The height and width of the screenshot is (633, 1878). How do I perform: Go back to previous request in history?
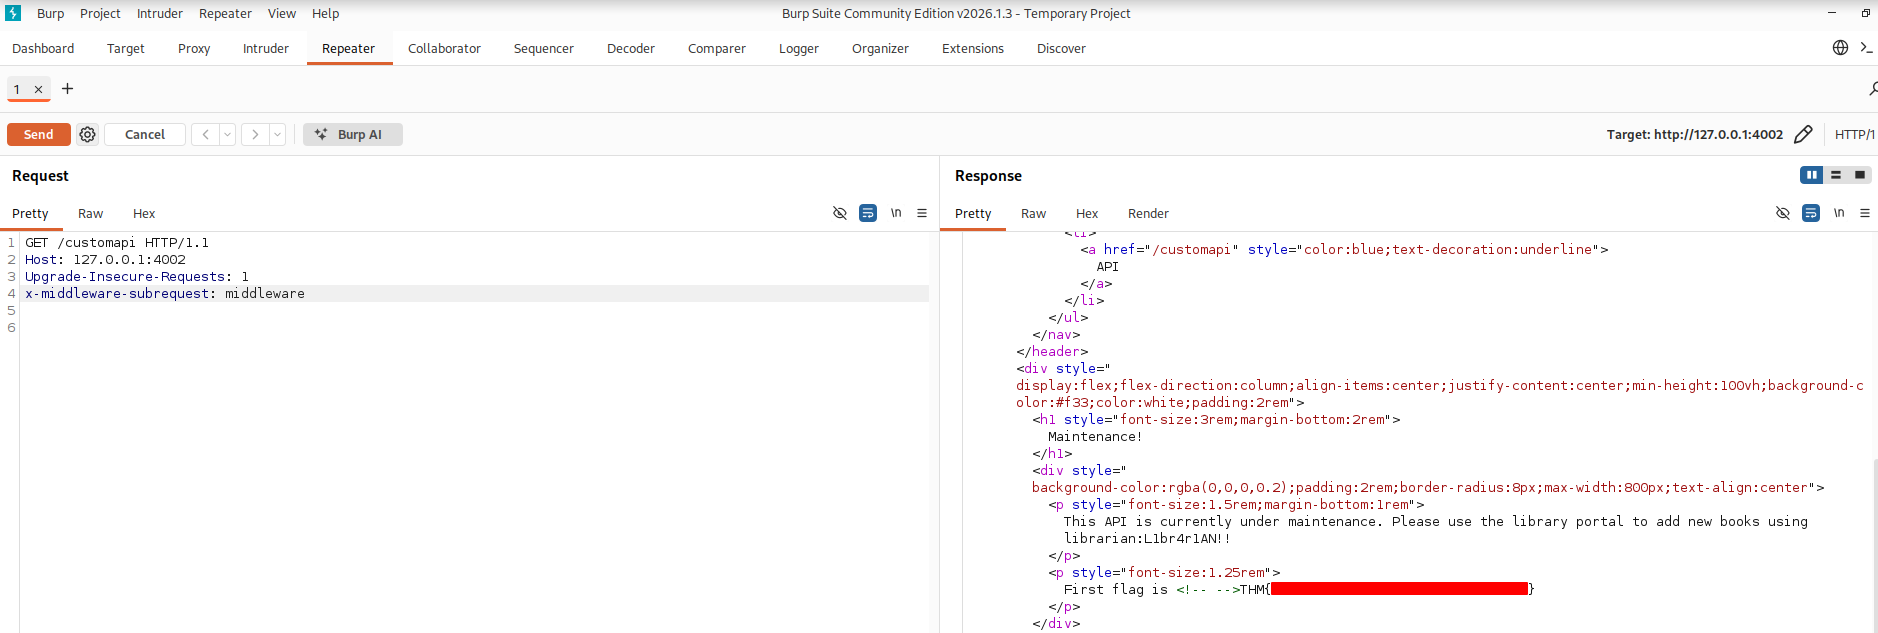[x=205, y=134]
